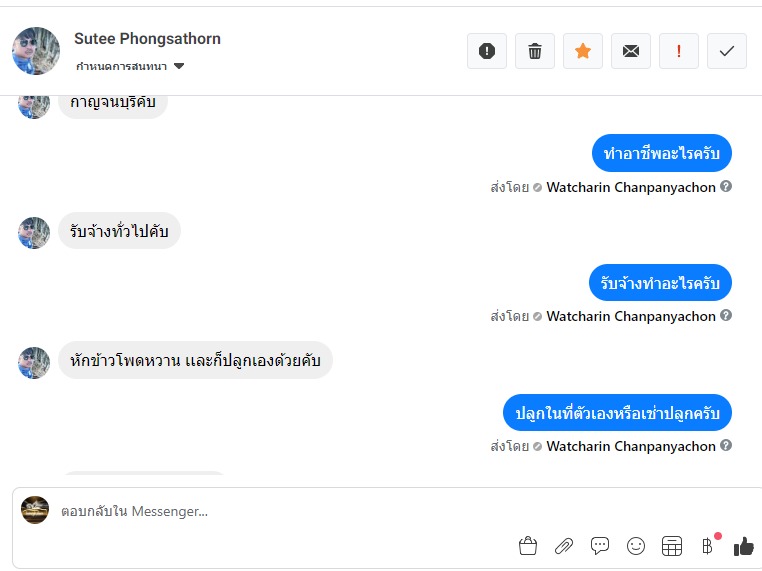Image resolution: width=762 pixels, height=571 pixels.
Task: Mark conversation unread with envelope icon
Action: (631, 51)
